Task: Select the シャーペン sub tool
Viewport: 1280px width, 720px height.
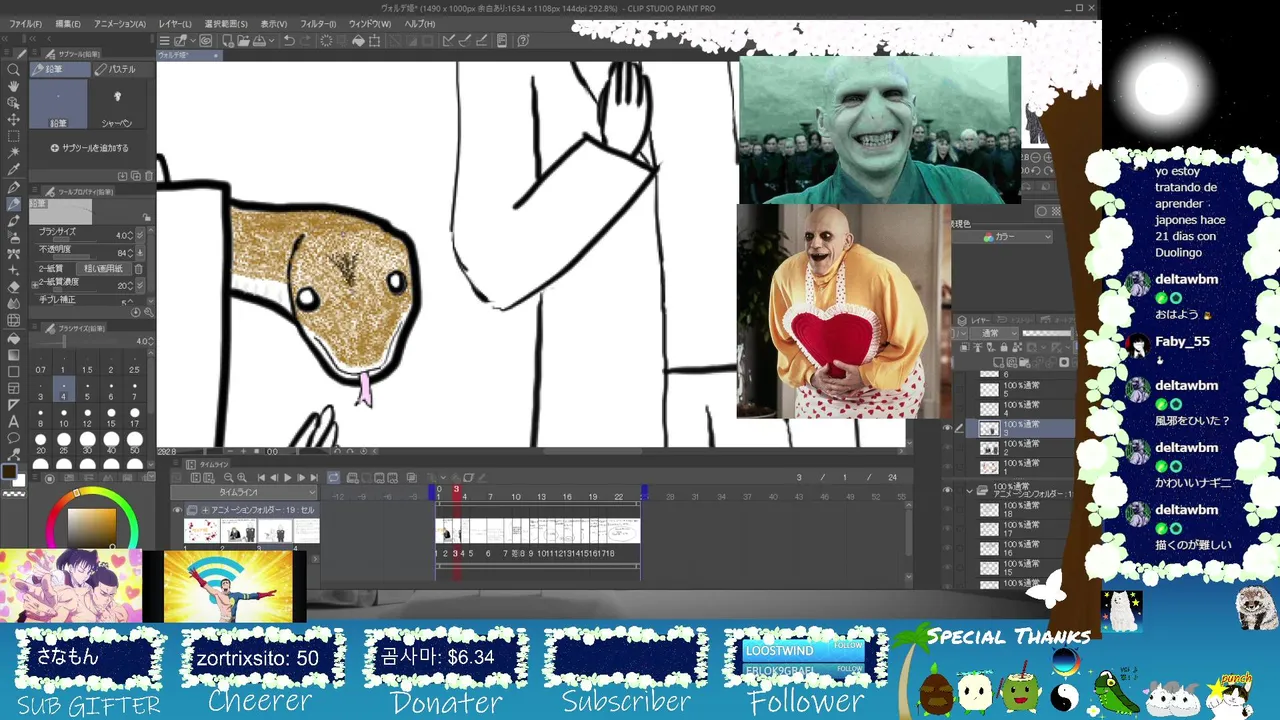Action: (x=117, y=105)
